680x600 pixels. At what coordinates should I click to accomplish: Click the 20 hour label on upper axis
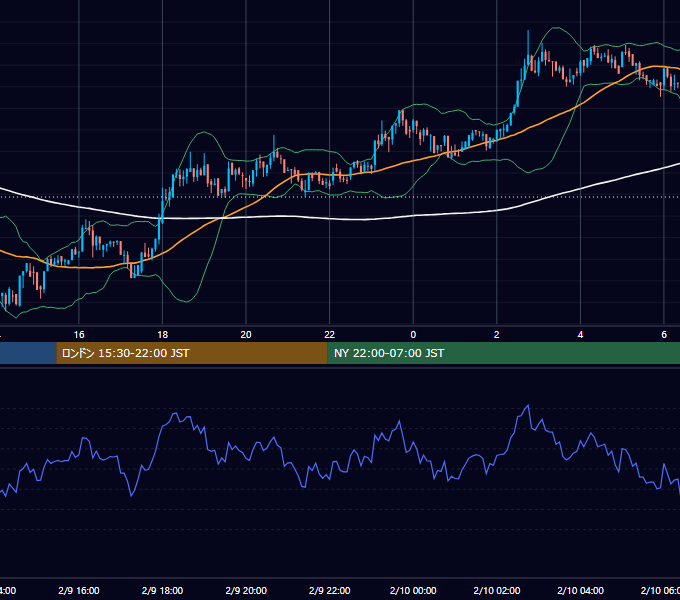[246, 335]
